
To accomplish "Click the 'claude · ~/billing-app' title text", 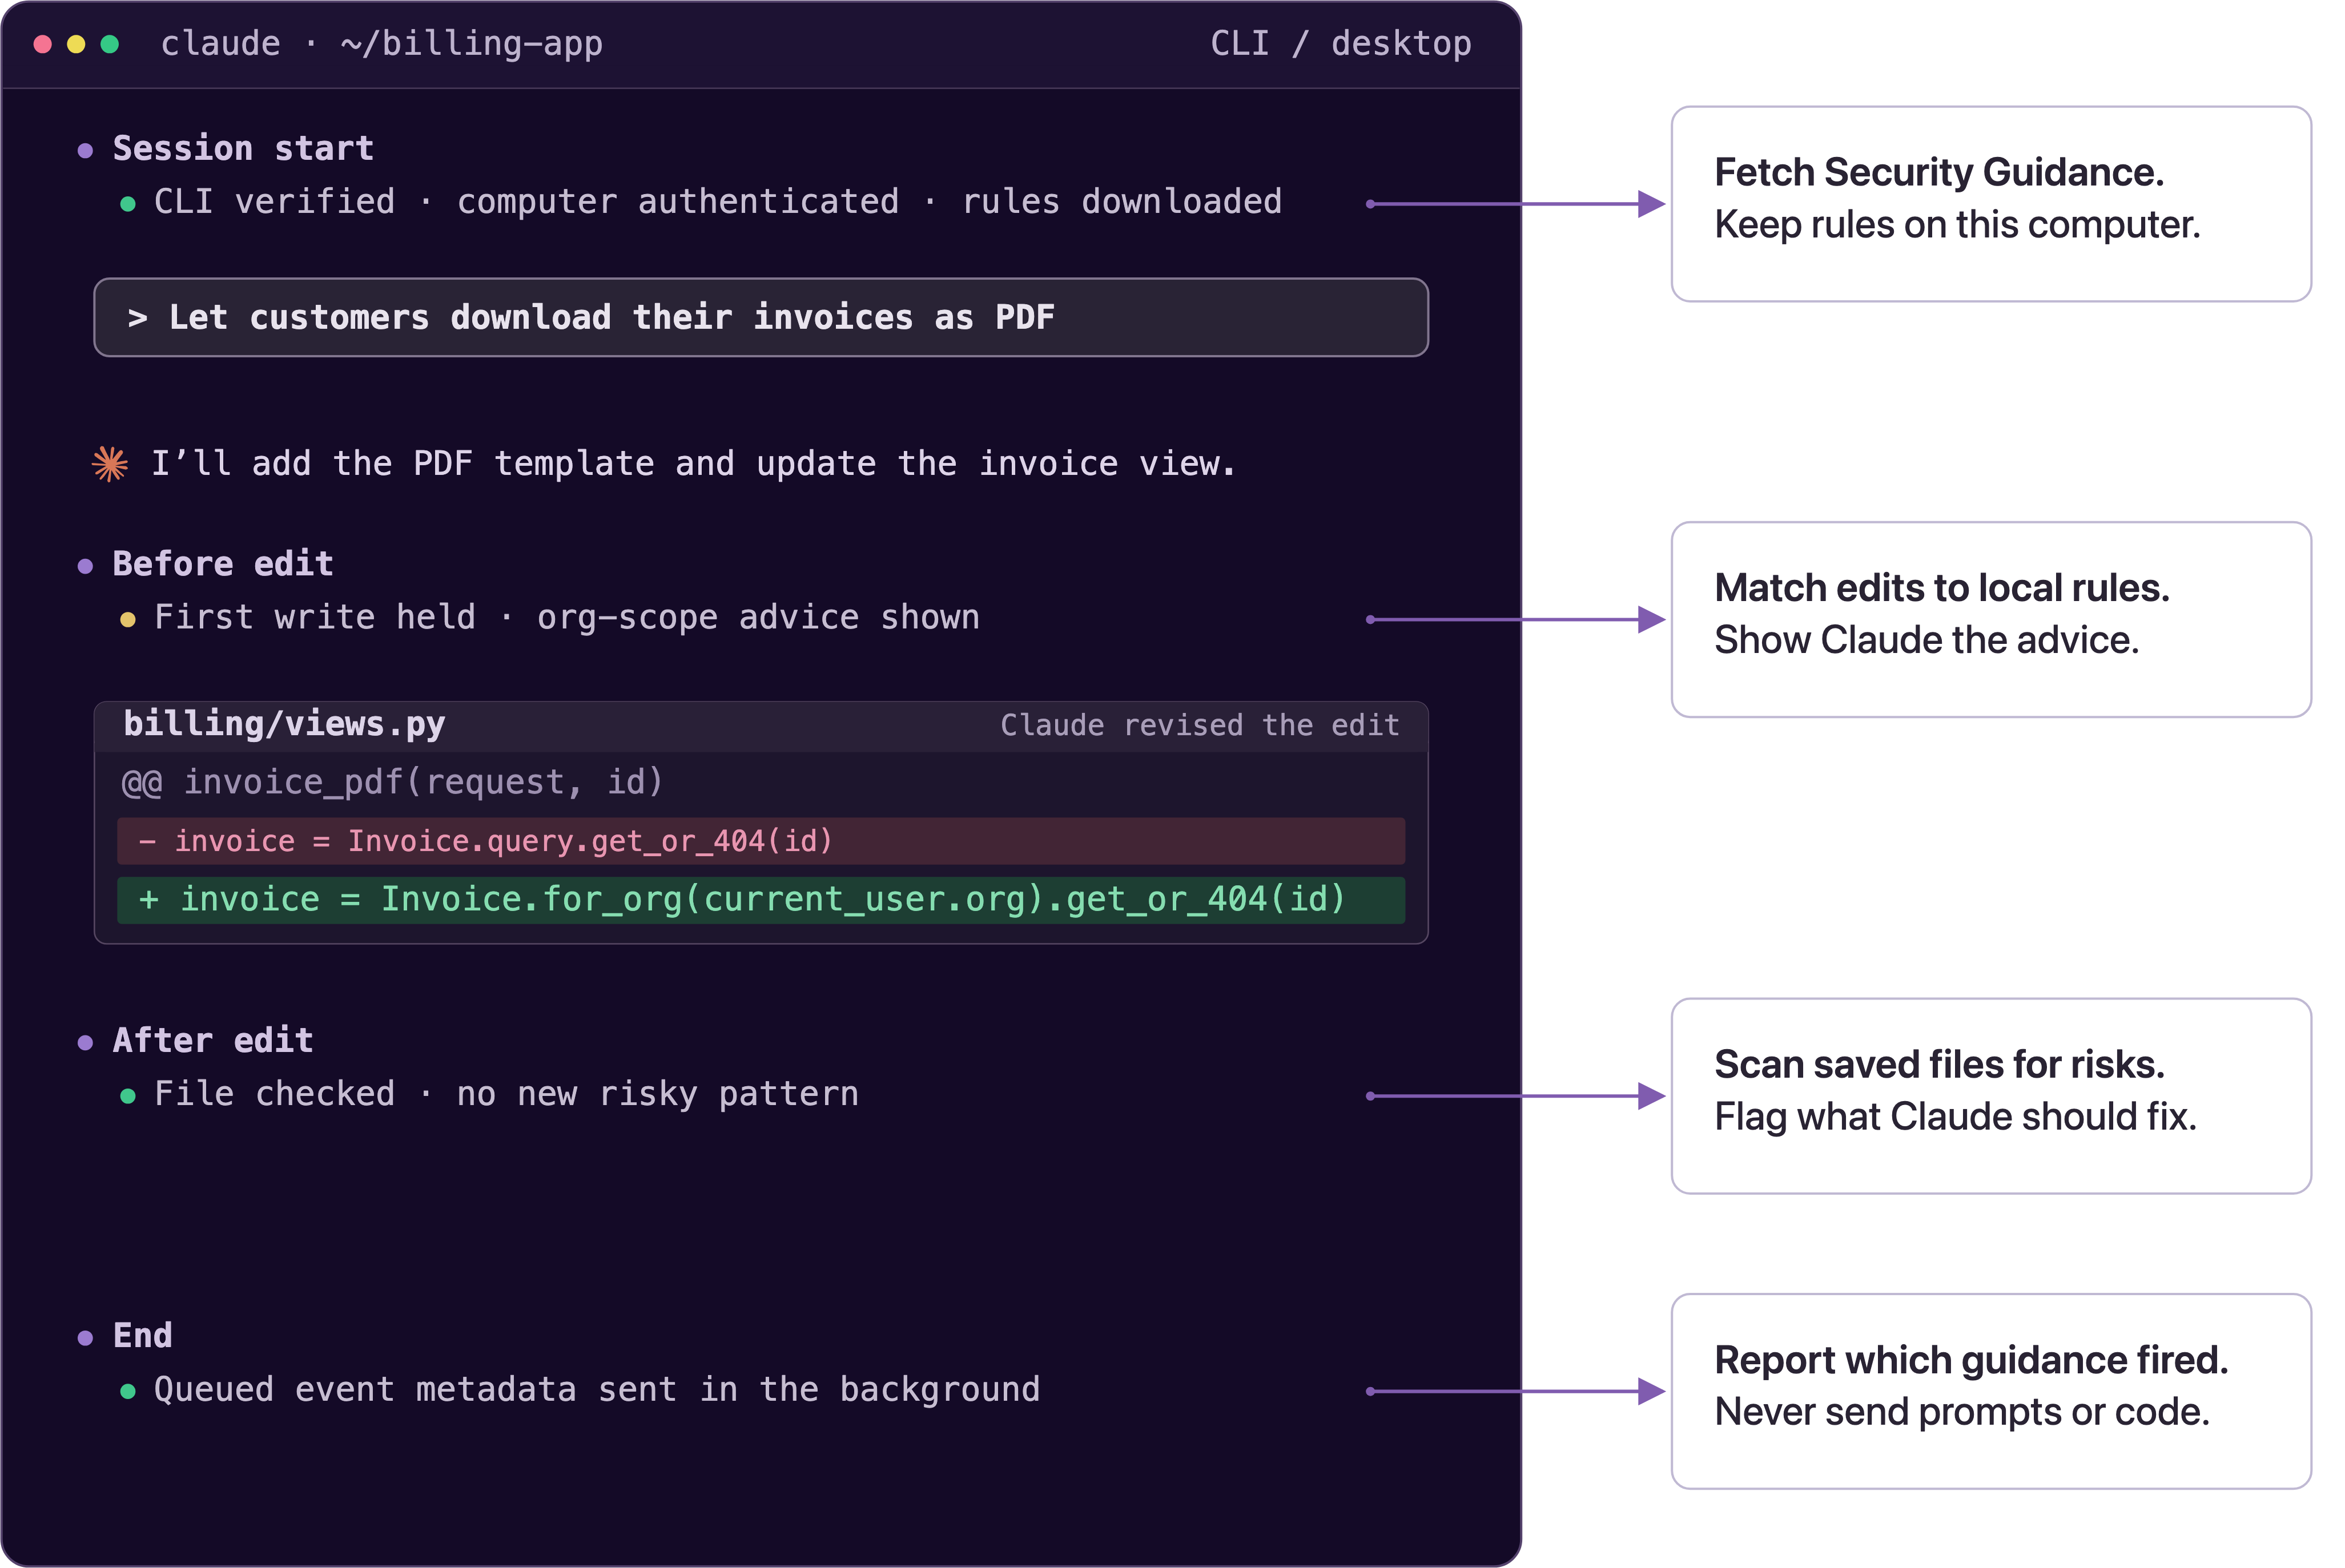I will pyautogui.click(x=381, y=44).
